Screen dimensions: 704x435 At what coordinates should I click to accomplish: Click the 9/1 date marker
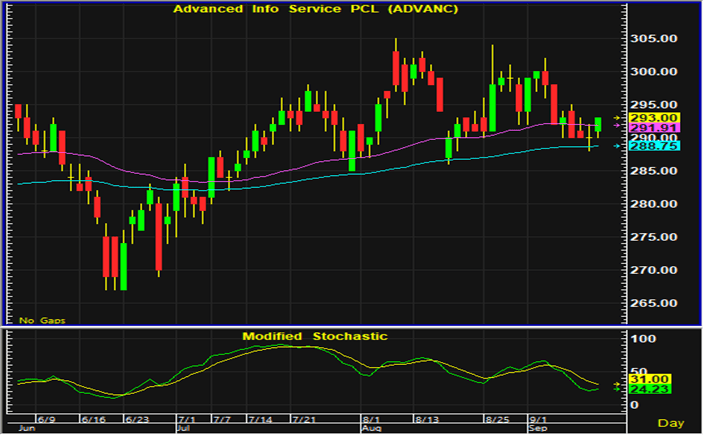point(538,417)
